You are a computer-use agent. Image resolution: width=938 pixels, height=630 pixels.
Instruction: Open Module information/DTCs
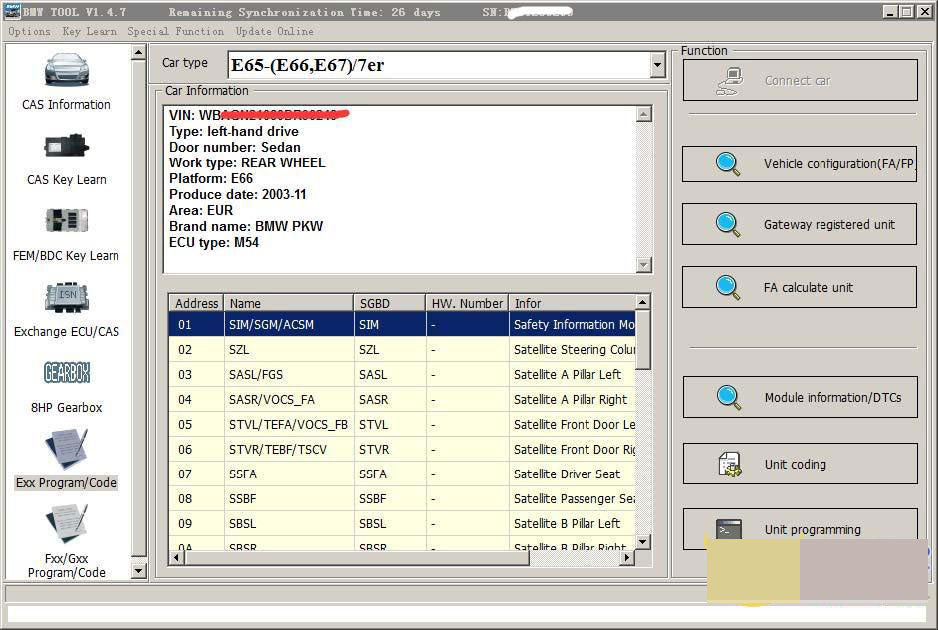coord(800,397)
